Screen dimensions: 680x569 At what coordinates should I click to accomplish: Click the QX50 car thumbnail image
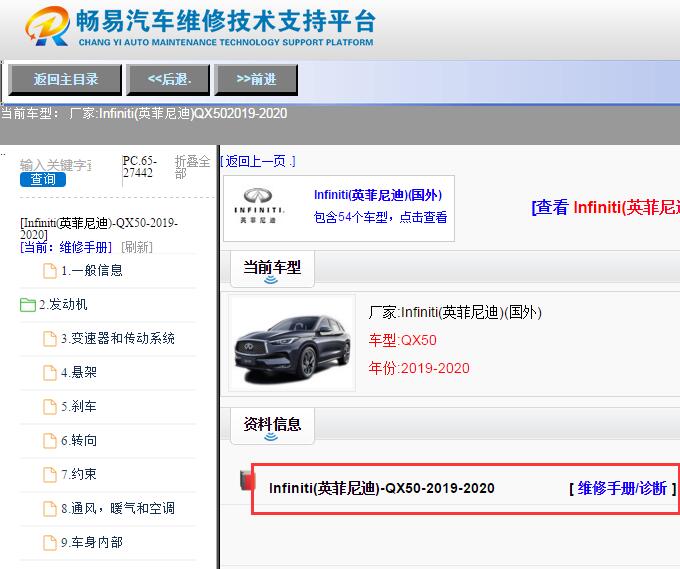click(x=292, y=343)
